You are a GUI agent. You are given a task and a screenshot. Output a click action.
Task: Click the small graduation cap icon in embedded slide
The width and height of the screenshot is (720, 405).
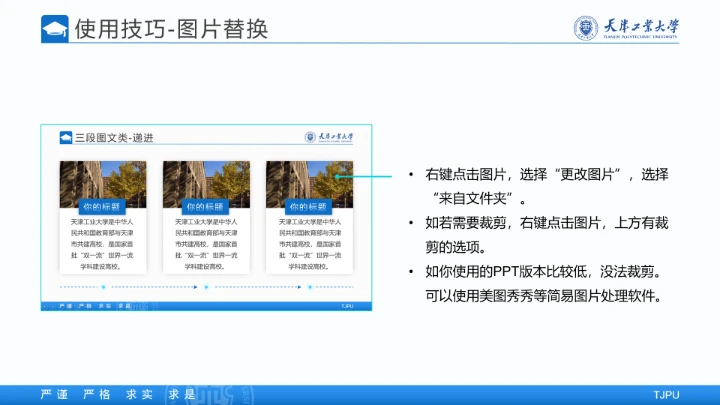66,137
